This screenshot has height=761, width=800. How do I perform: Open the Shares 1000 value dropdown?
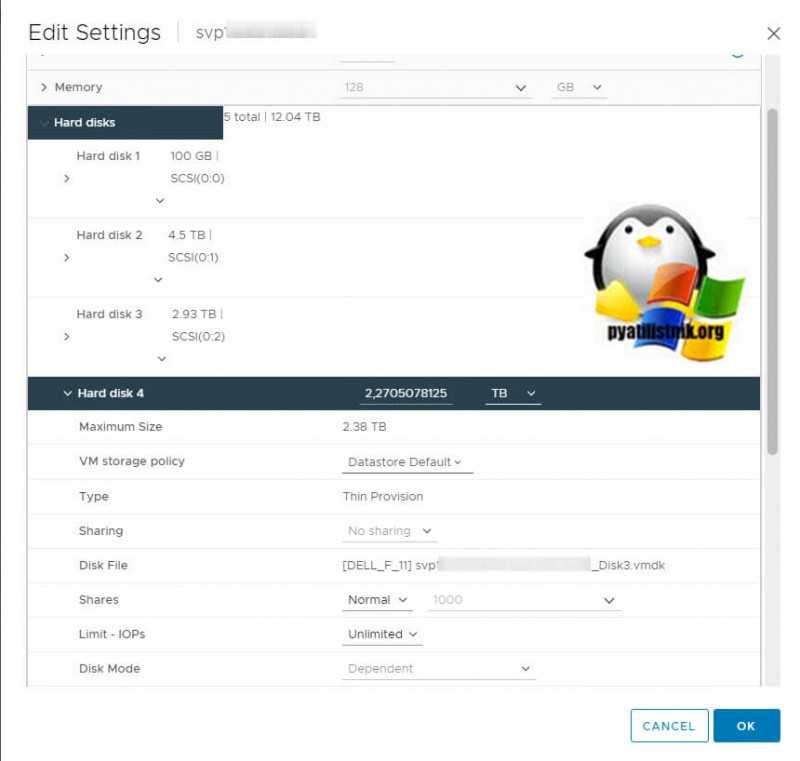point(524,600)
